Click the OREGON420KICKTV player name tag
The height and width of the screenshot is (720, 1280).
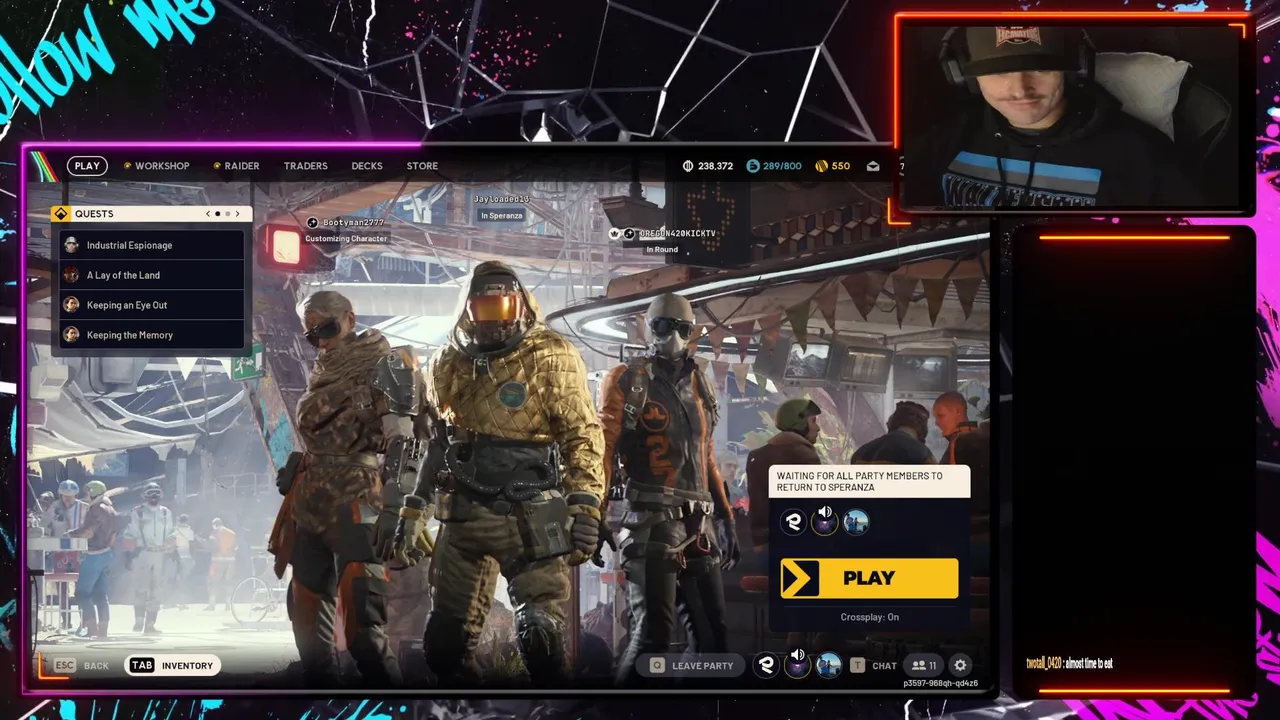tap(678, 233)
